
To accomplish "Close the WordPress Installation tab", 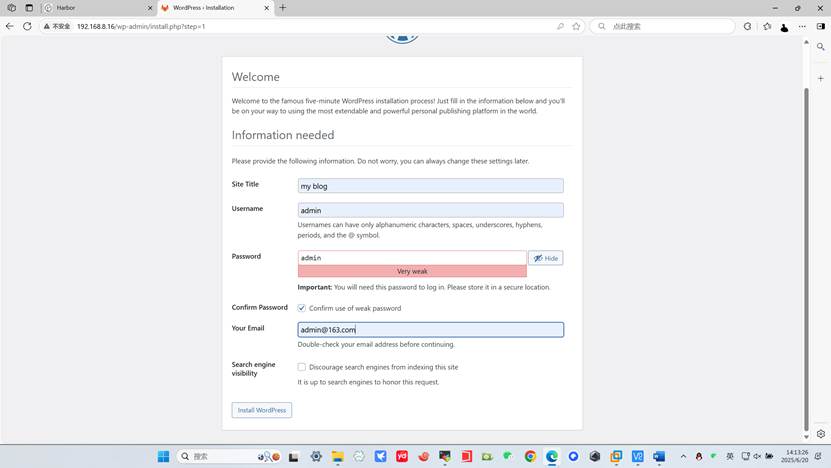I will [x=267, y=8].
